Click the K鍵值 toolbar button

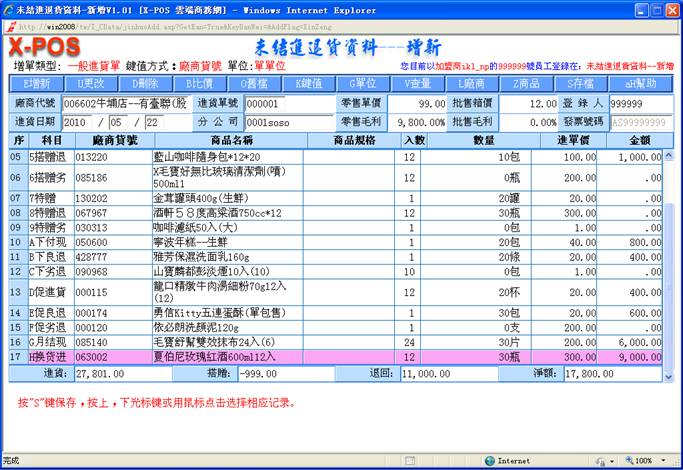pyautogui.click(x=310, y=83)
